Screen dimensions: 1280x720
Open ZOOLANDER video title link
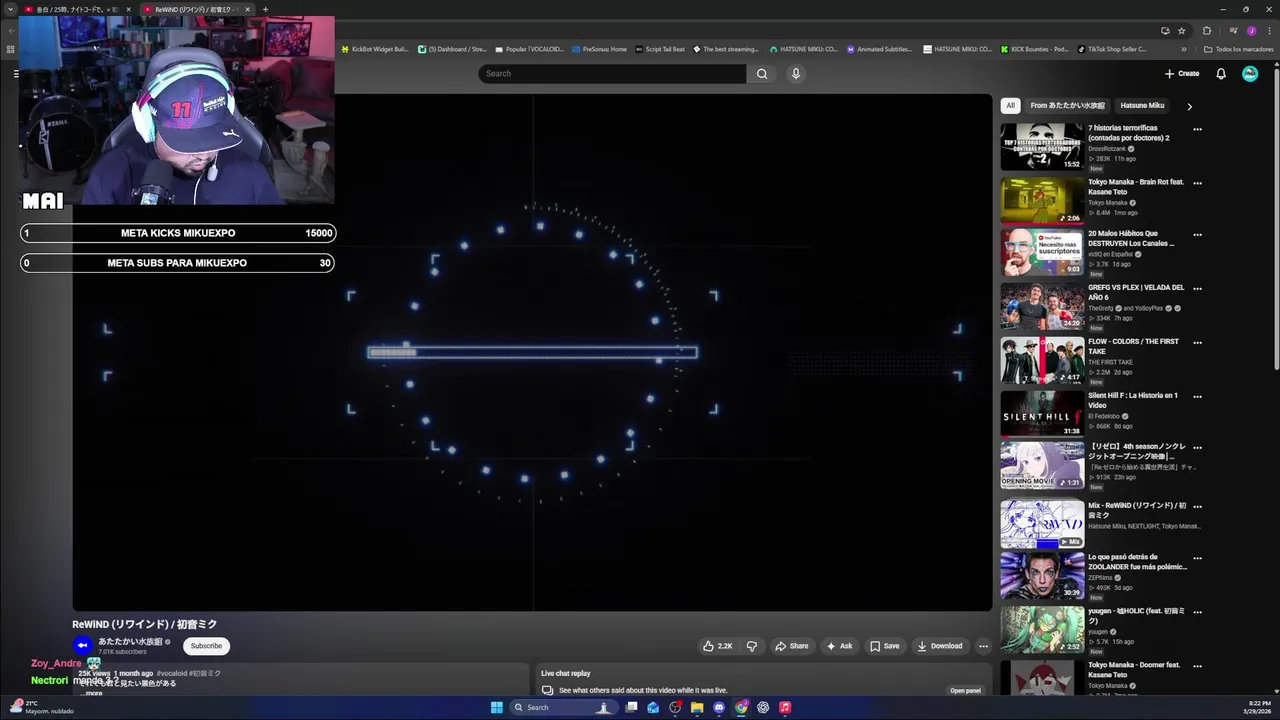[1137, 562]
